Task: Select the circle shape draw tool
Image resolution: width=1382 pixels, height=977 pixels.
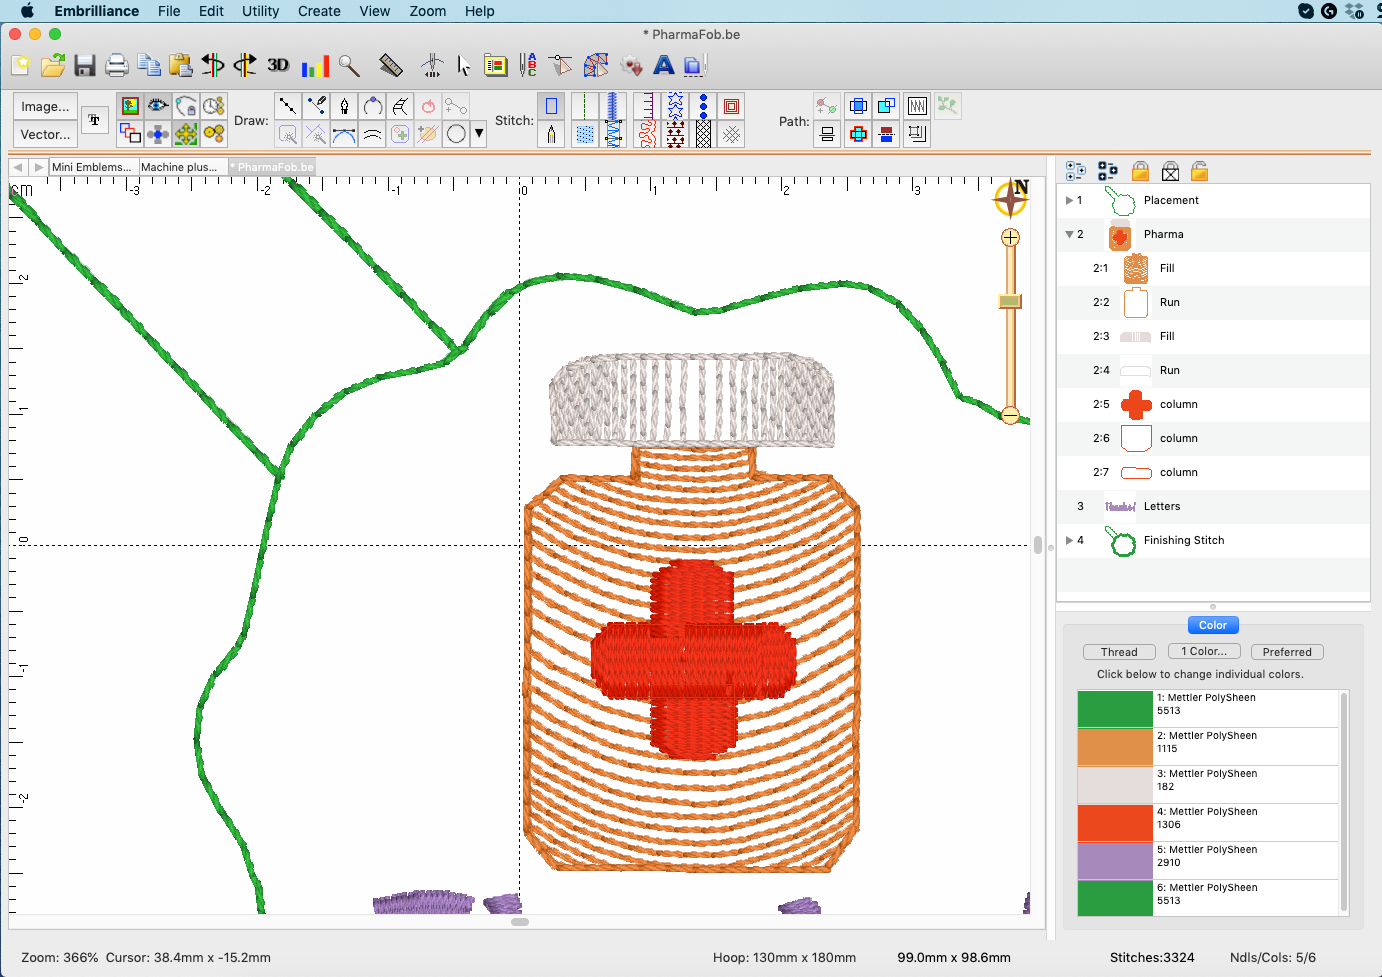Action: point(456,134)
